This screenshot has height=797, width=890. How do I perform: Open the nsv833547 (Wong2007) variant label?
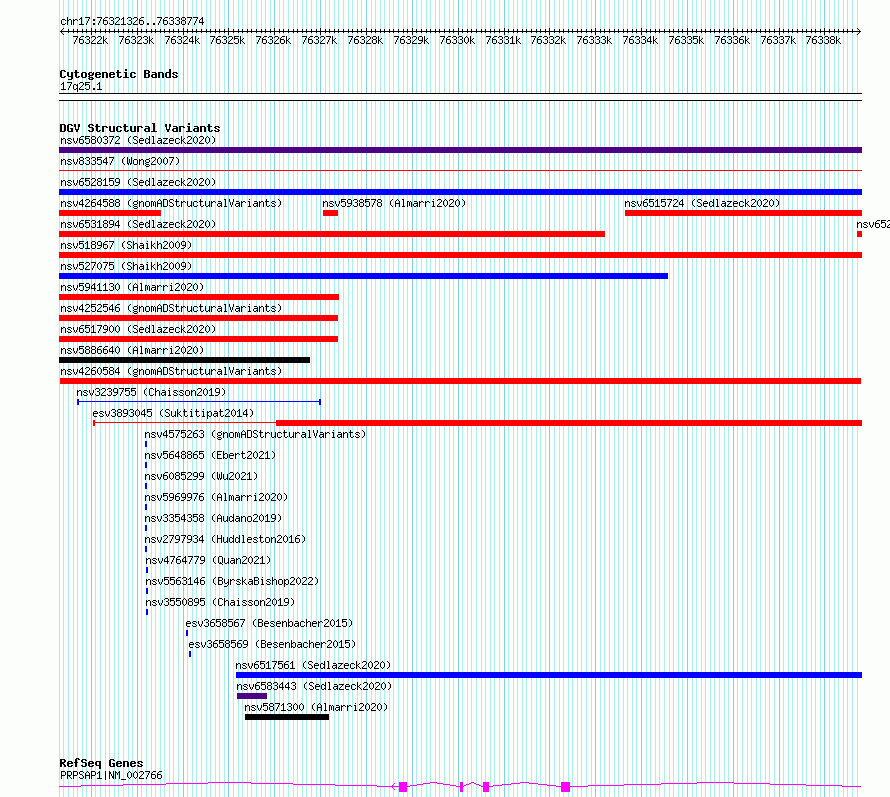point(120,161)
